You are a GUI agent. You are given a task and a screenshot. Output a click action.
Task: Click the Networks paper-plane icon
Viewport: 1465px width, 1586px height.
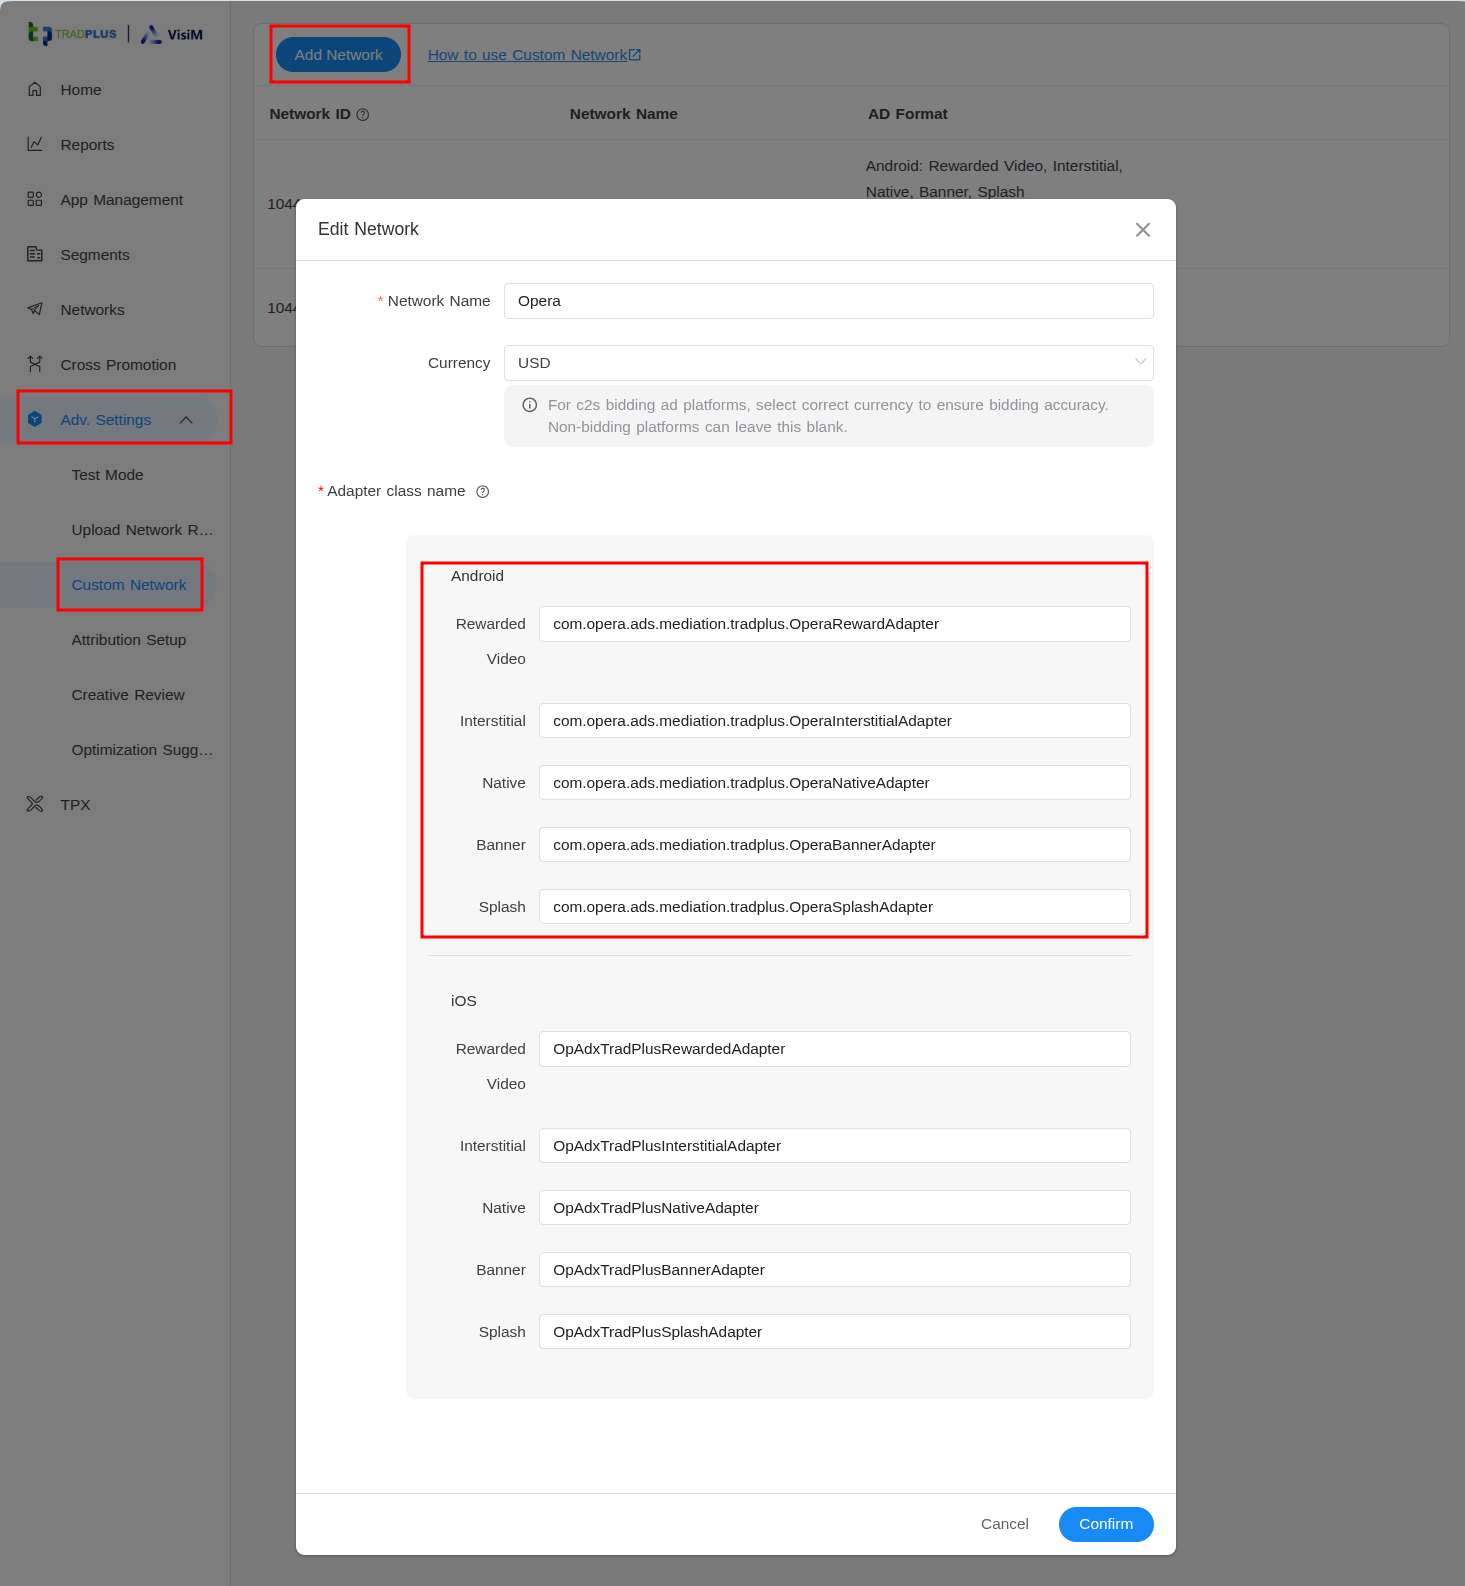tap(35, 309)
